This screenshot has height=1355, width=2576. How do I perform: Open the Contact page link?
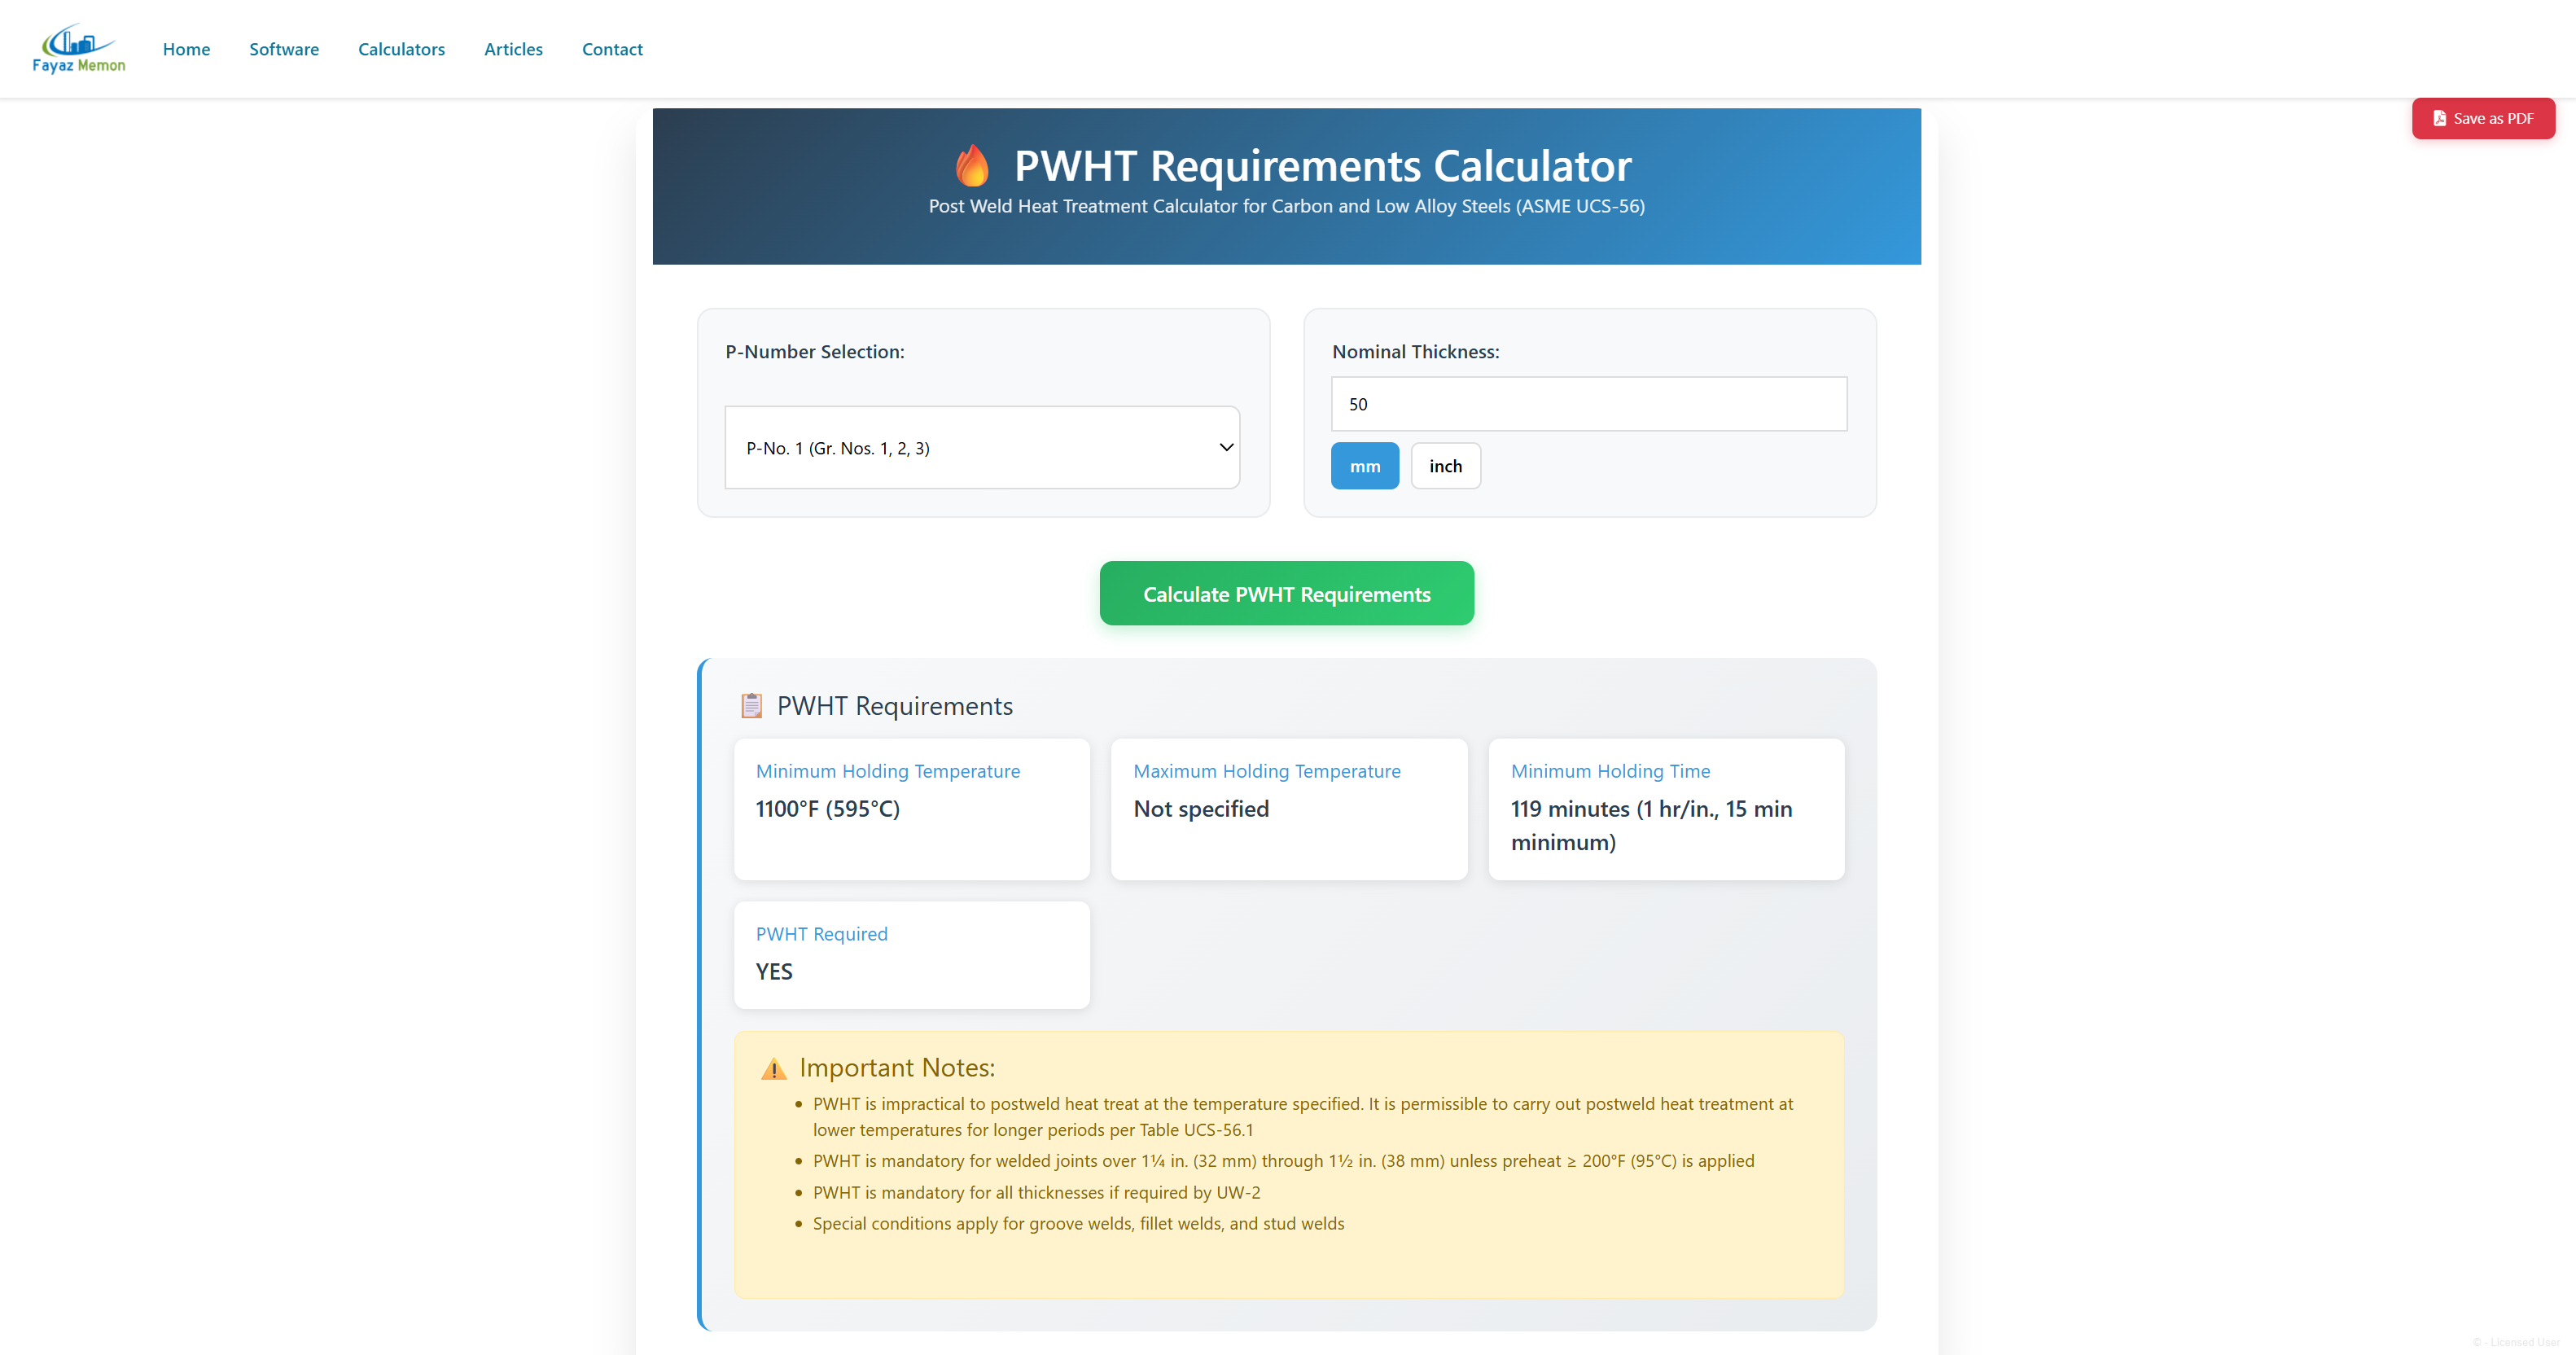[612, 49]
